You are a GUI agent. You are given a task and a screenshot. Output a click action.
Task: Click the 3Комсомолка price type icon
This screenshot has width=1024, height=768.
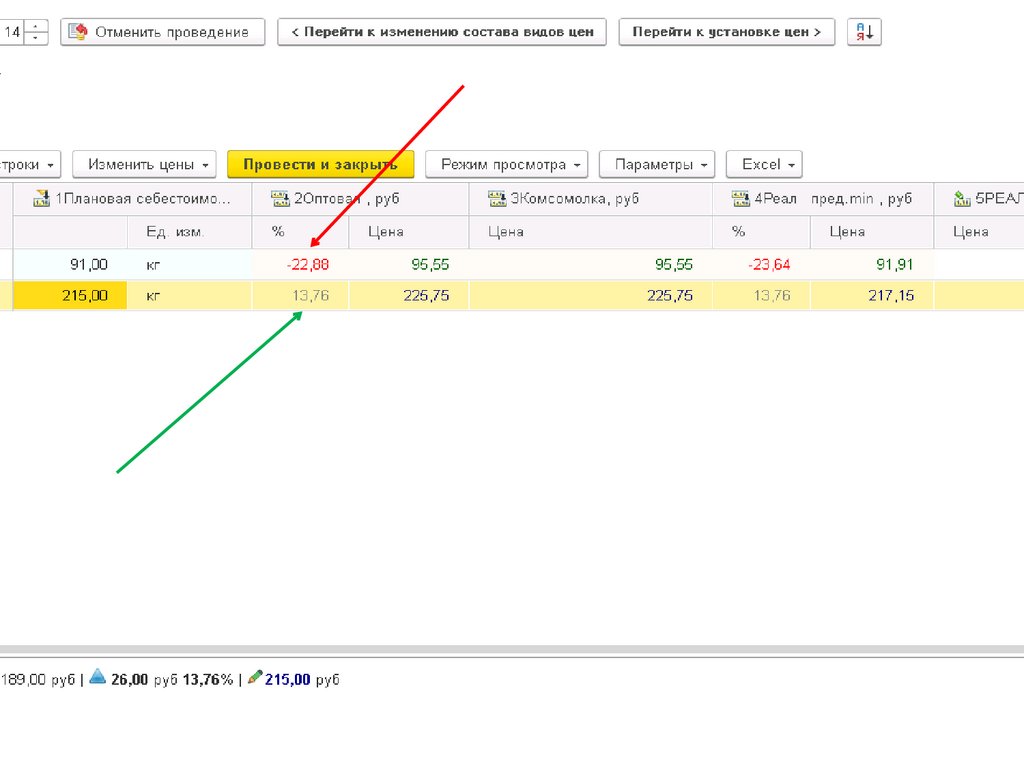click(x=497, y=198)
